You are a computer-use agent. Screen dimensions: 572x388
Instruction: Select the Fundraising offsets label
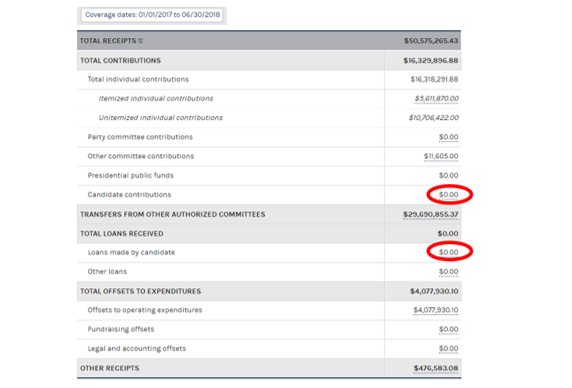click(x=121, y=329)
